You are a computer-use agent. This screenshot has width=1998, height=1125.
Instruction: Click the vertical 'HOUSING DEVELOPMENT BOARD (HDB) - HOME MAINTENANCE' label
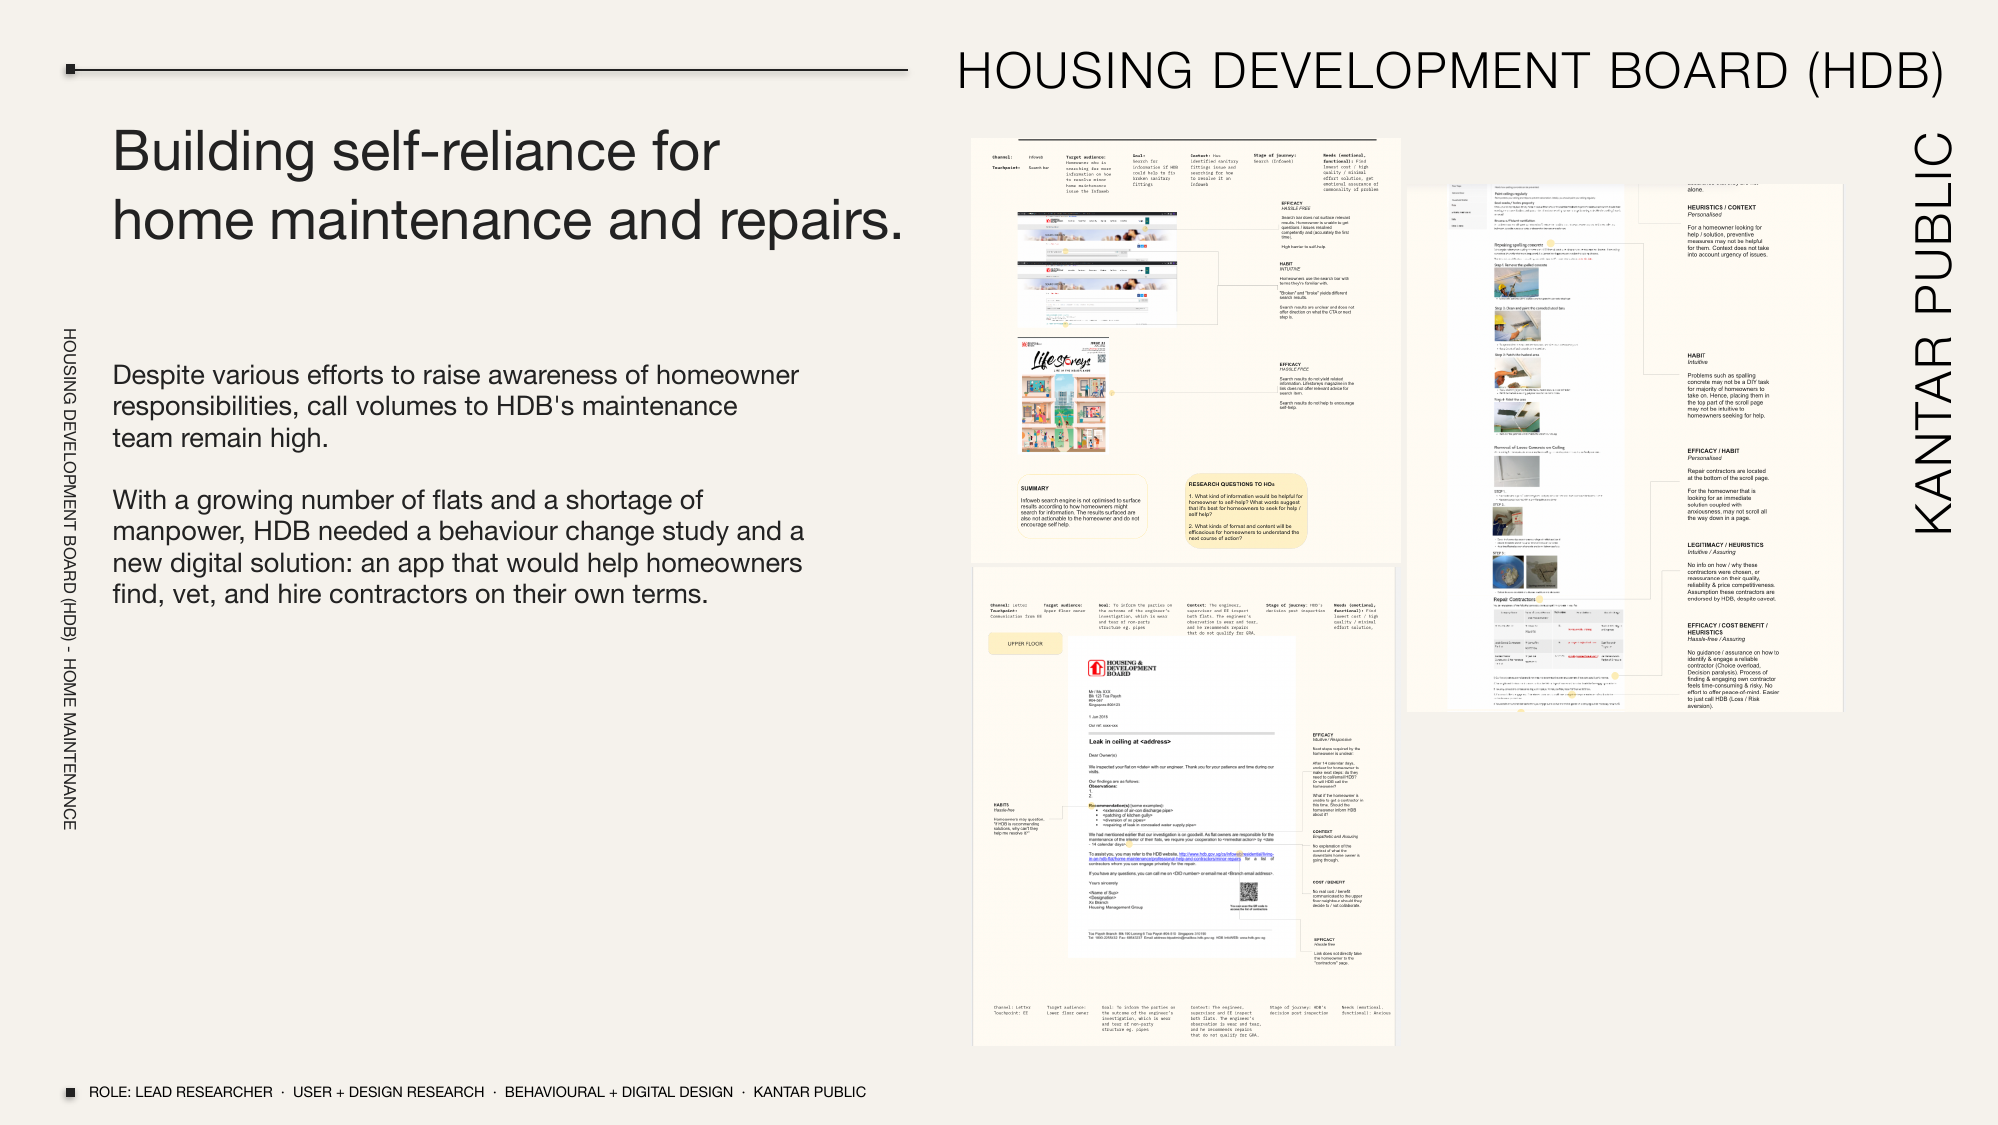[x=70, y=578]
